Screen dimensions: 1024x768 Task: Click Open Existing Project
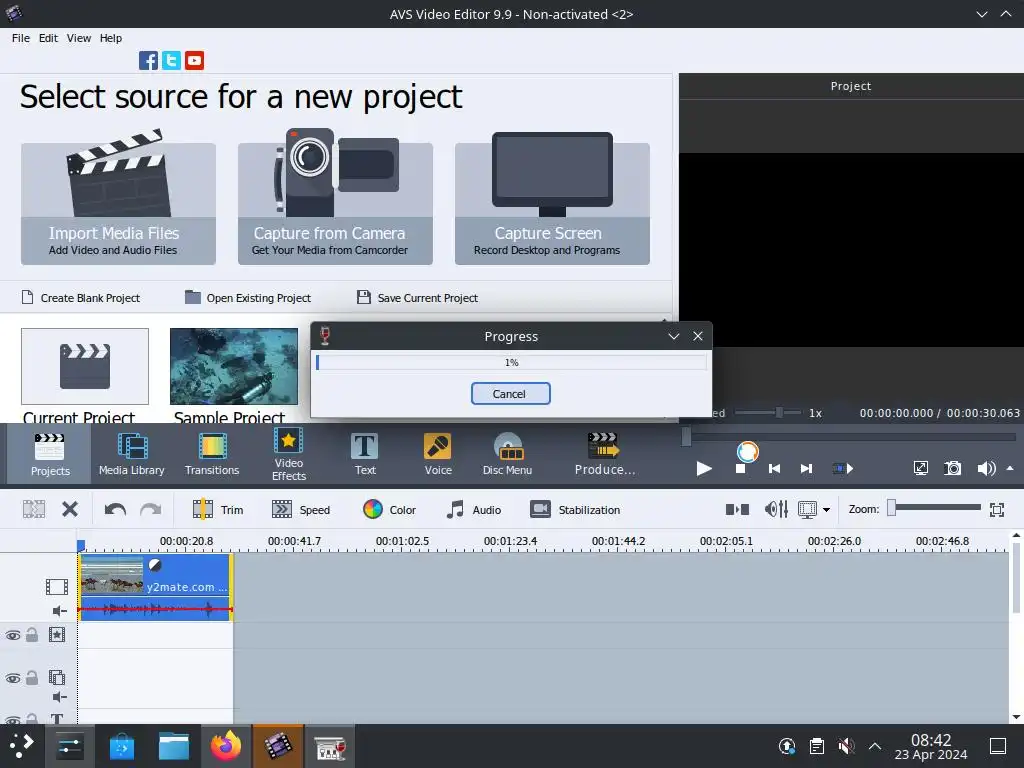point(248,298)
